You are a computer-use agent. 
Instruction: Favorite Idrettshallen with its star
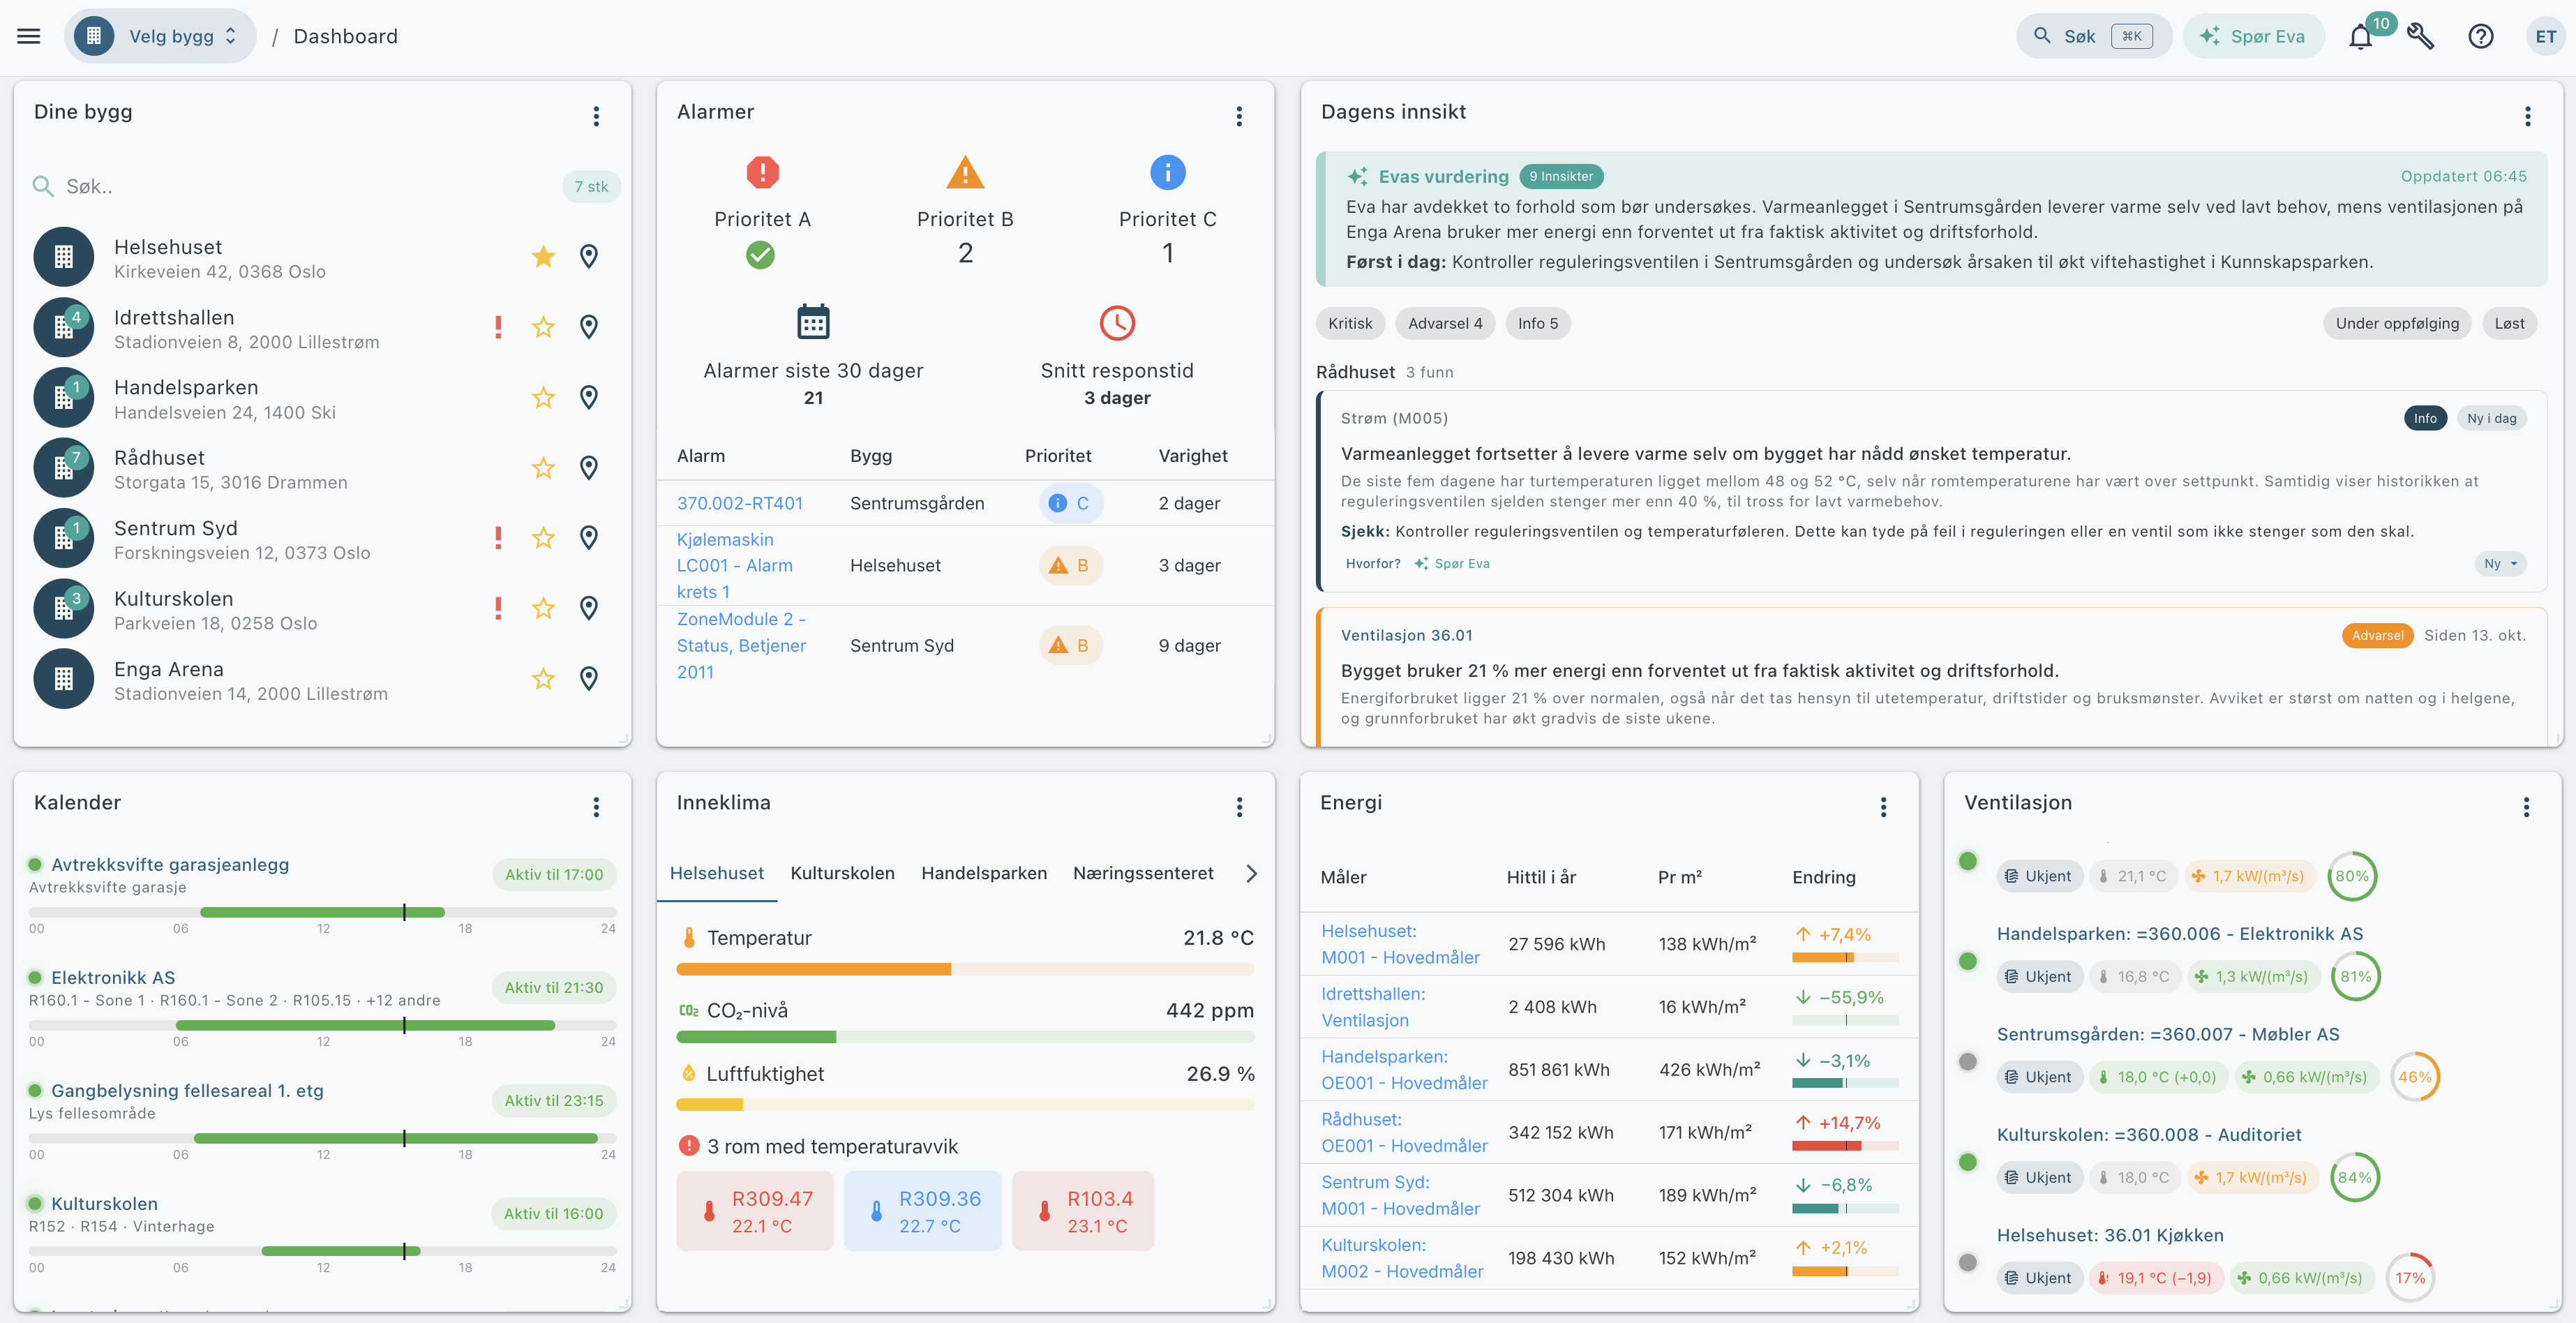[x=543, y=327]
